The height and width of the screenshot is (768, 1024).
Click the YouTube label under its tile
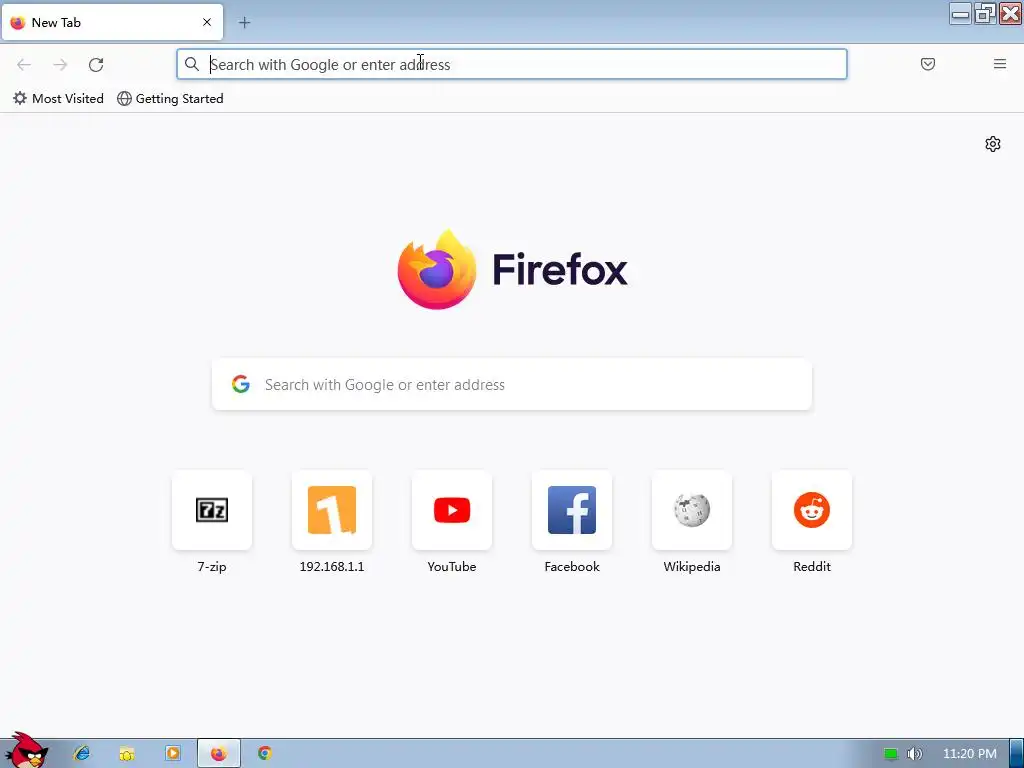452,567
